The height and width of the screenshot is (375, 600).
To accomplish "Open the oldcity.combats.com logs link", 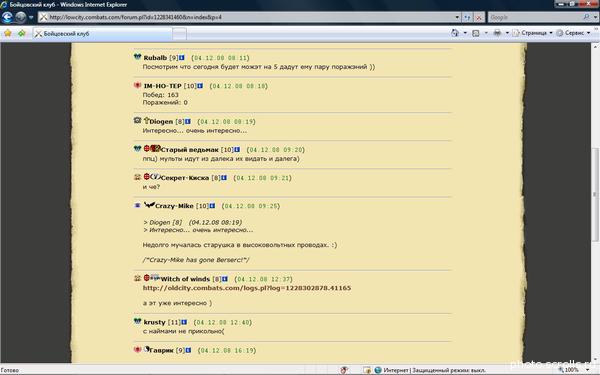I will click(x=246, y=288).
